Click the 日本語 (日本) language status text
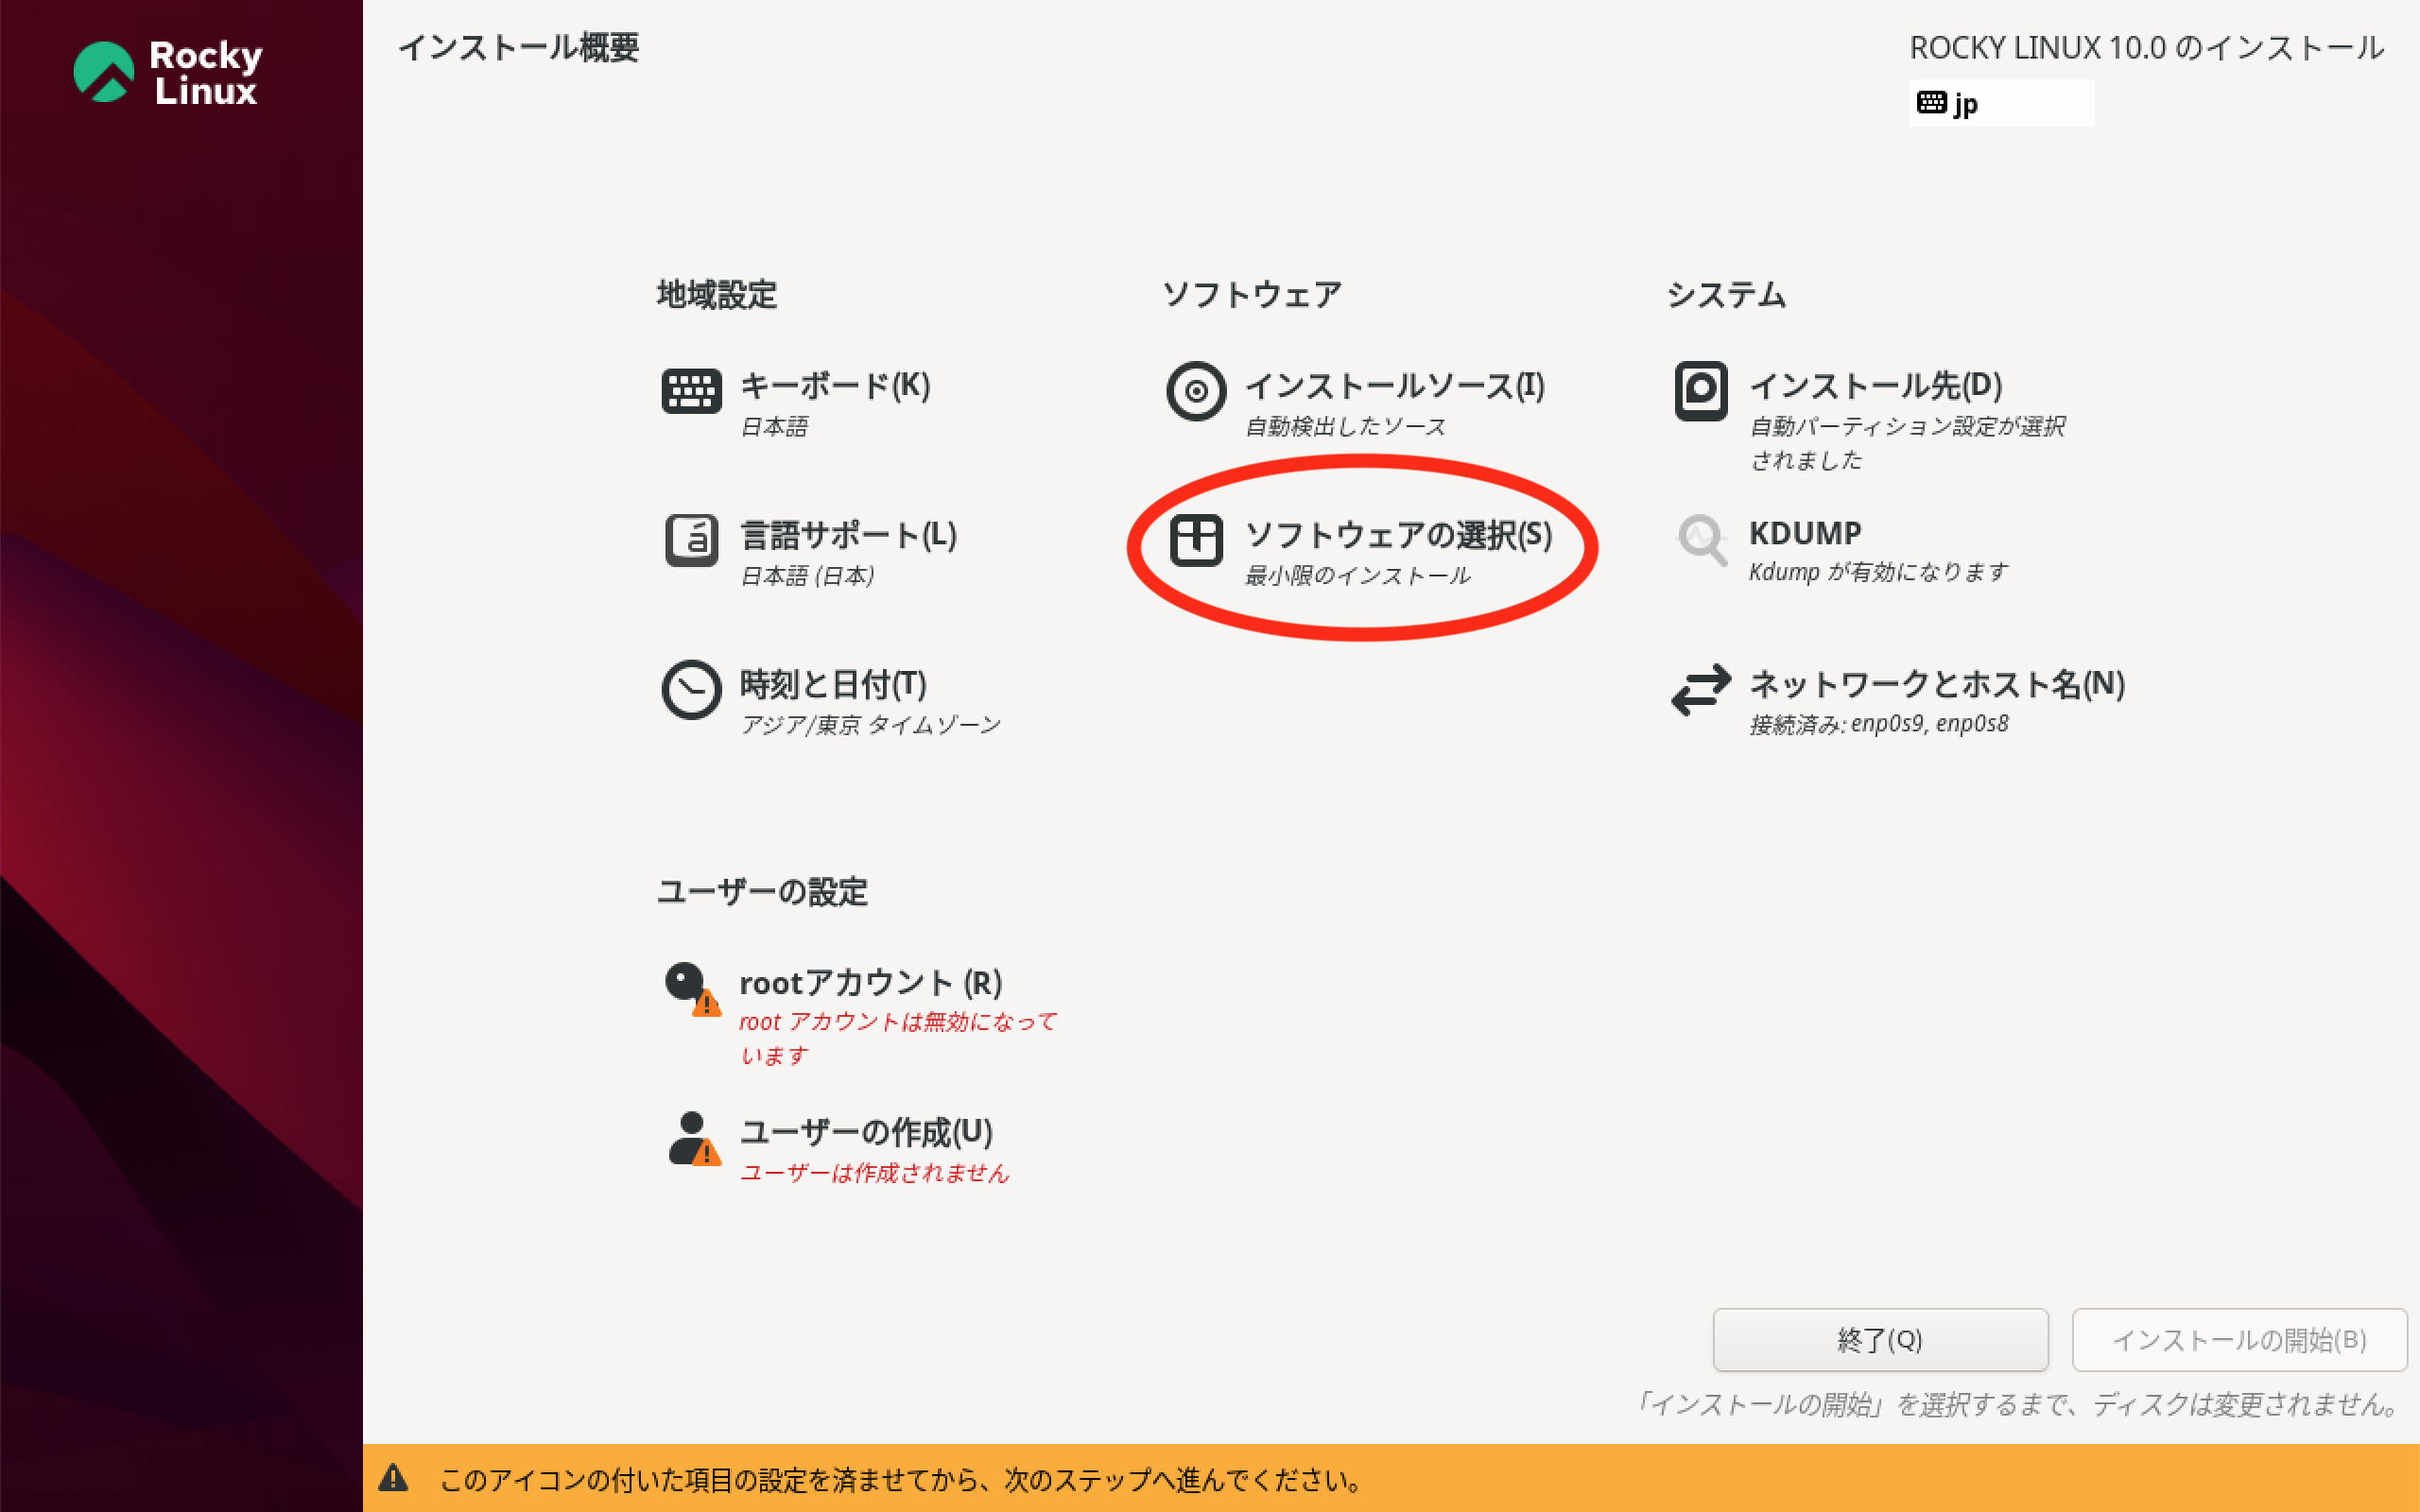 [807, 575]
